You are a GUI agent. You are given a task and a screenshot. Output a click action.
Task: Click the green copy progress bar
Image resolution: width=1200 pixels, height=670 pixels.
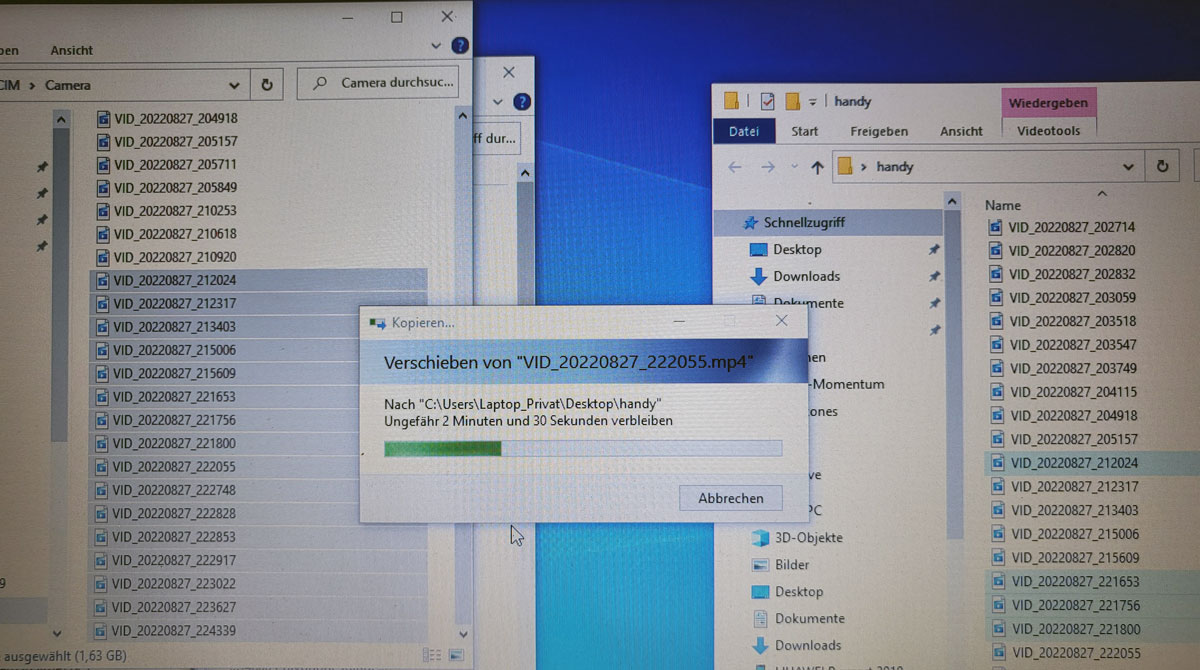(x=583, y=448)
